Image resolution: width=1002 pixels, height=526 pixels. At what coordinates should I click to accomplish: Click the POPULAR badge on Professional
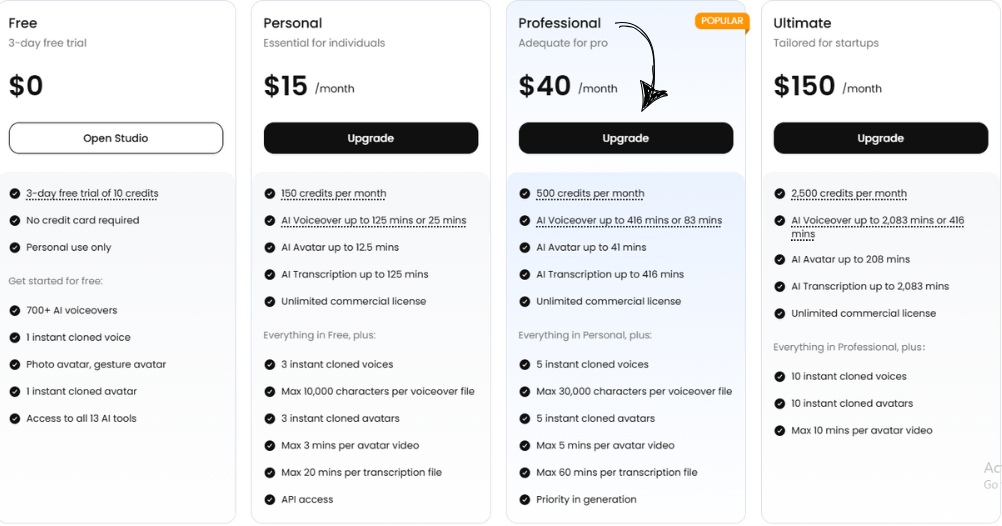tap(722, 21)
